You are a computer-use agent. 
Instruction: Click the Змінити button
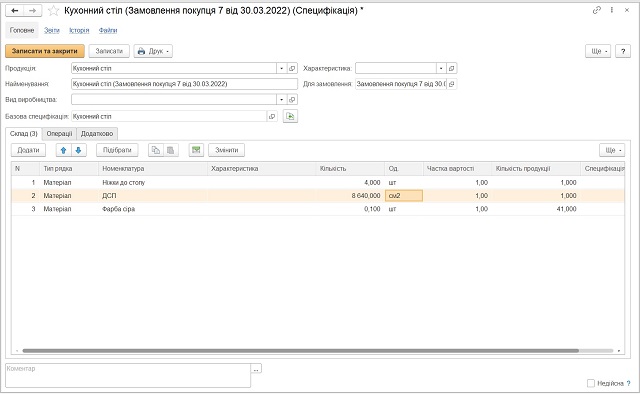(227, 150)
